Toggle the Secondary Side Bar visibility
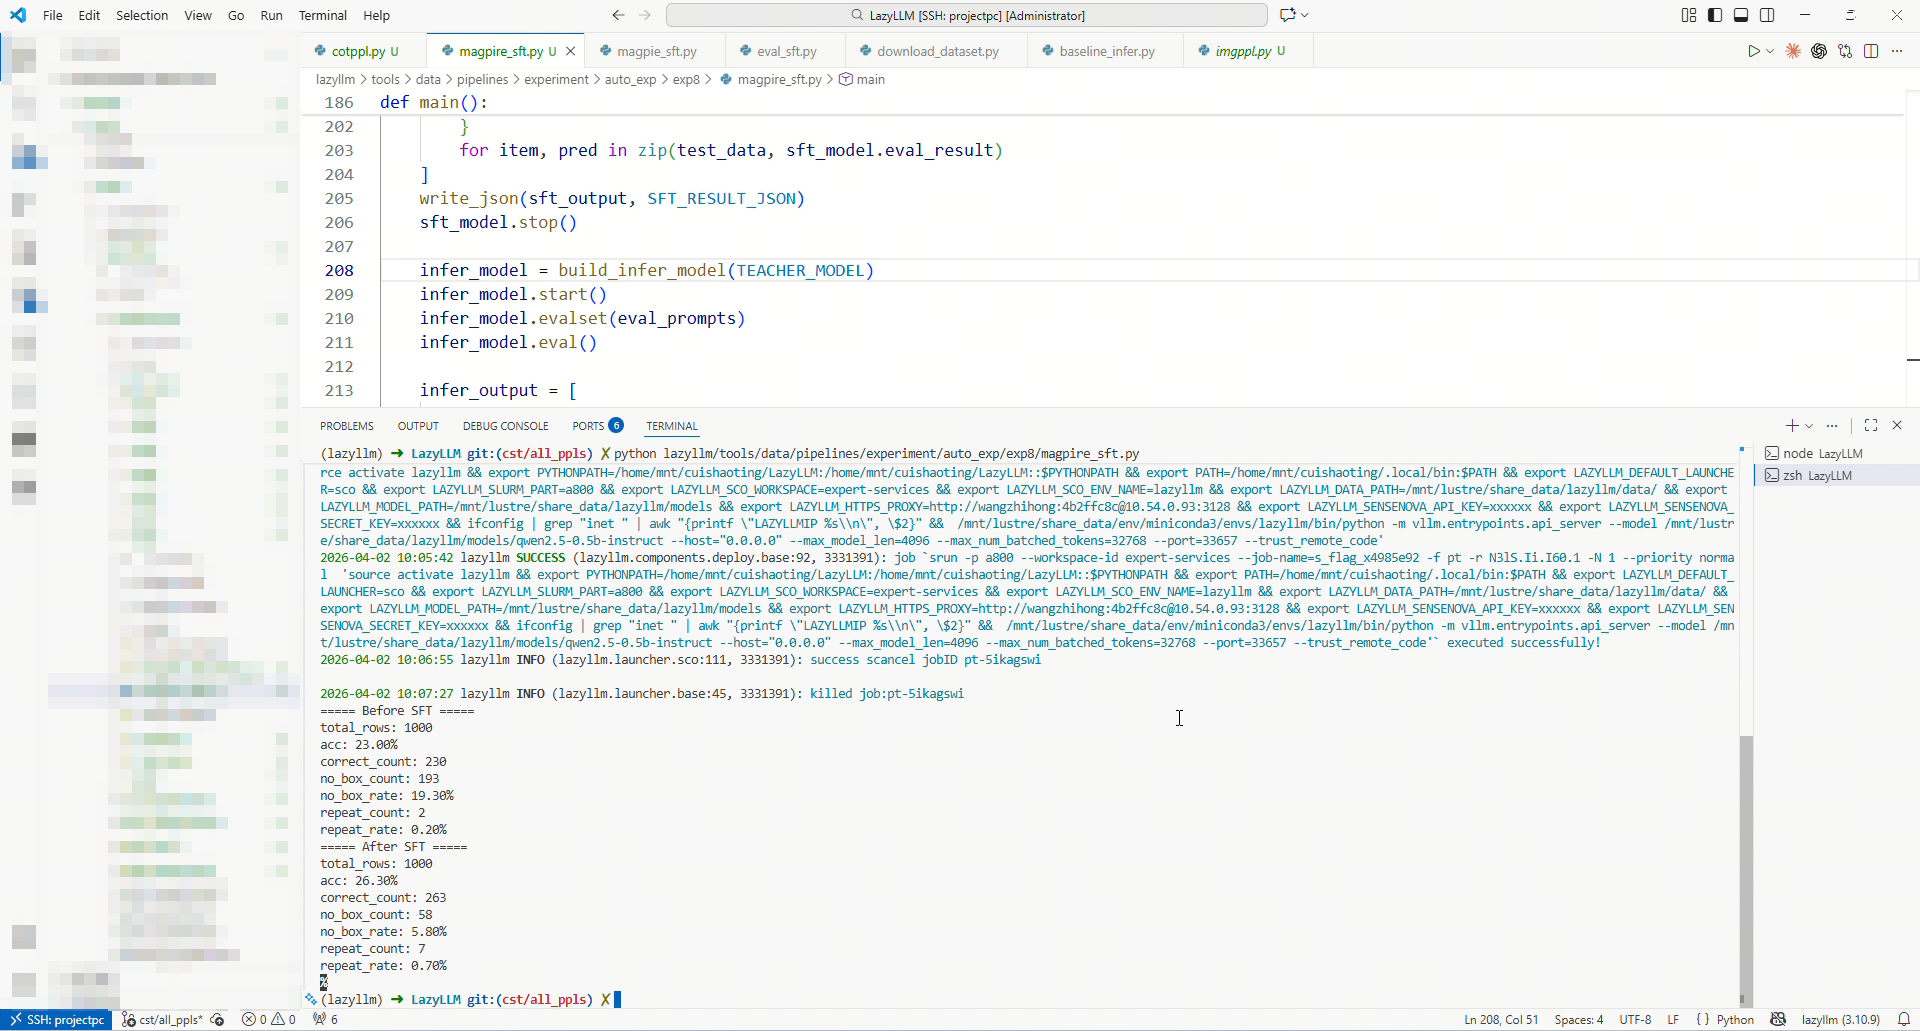The height and width of the screenshot is (1031, 1920). [1767, 15]
